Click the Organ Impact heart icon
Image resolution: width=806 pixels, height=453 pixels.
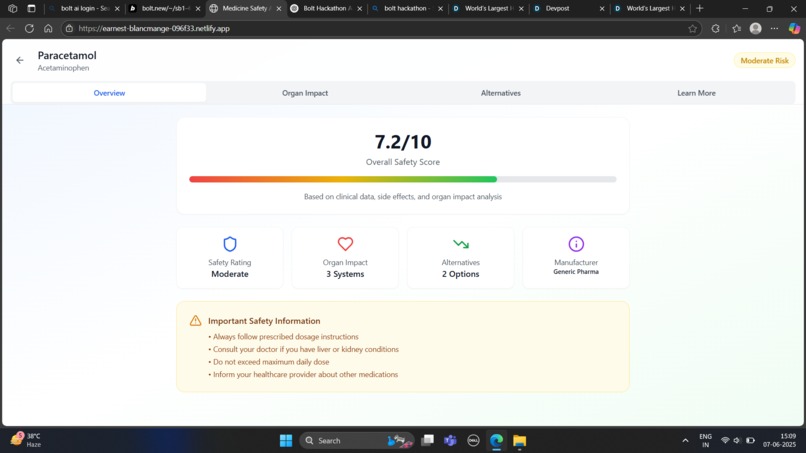(x=345, y=244)
